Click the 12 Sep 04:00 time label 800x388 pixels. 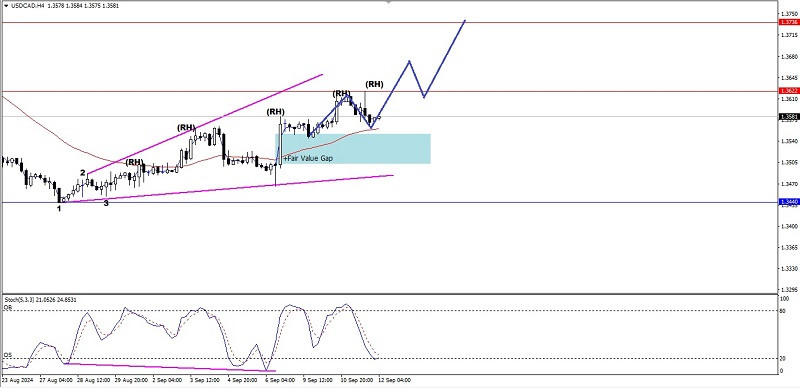pos(395,380)
